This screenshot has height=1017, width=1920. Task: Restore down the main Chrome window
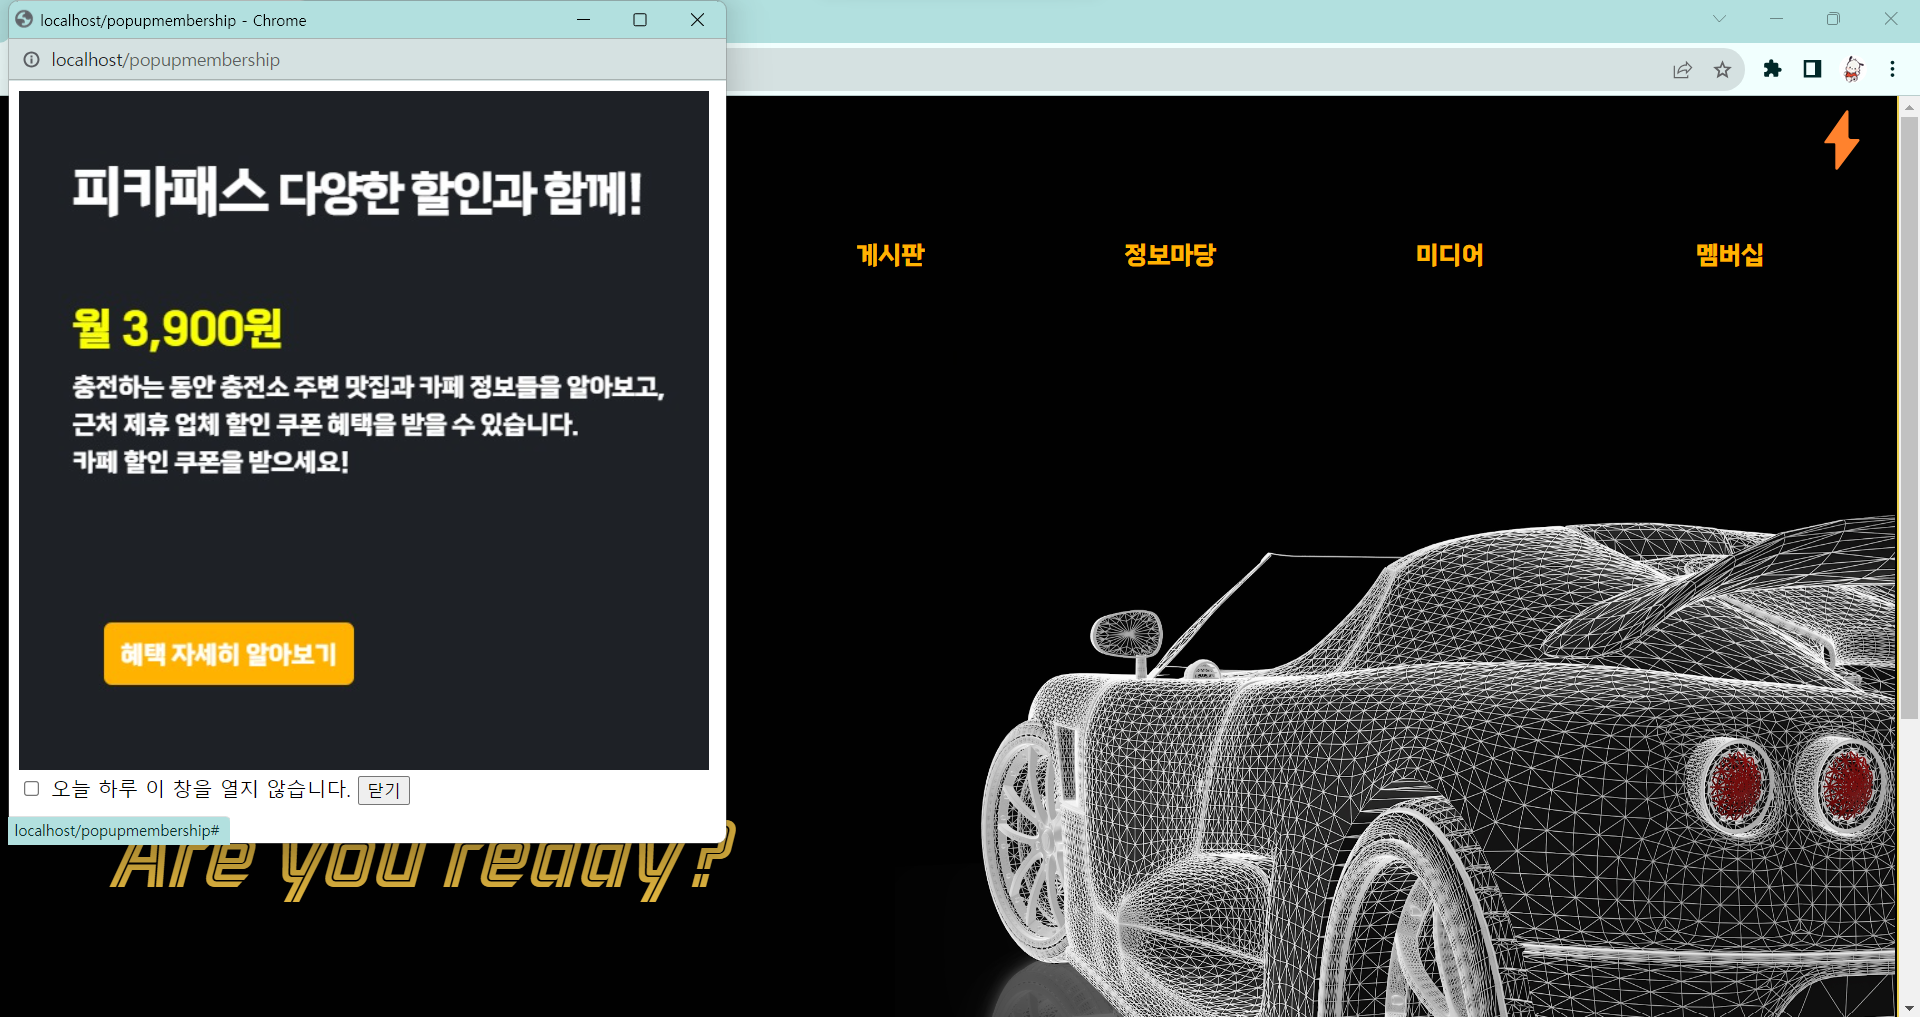(1833, 19)
